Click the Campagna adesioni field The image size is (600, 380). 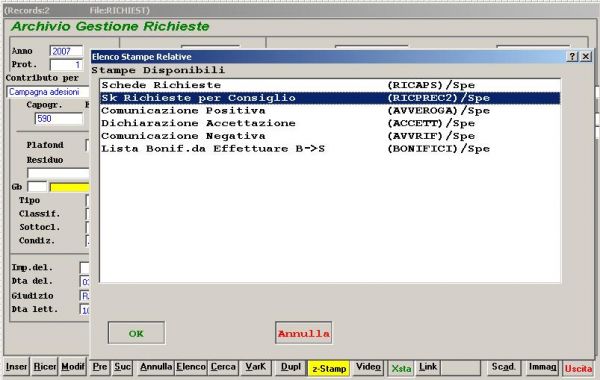pyautogui.click(x=48, y=92)
